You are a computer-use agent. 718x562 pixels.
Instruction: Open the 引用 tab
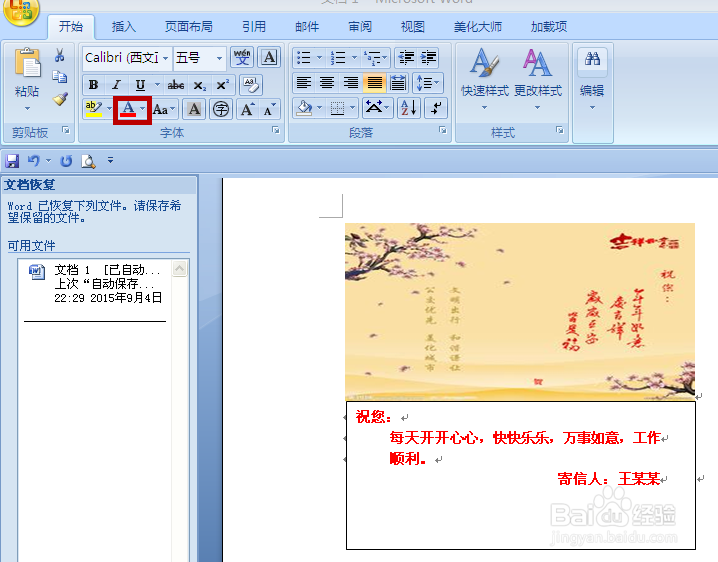click(x=254, y=27)
